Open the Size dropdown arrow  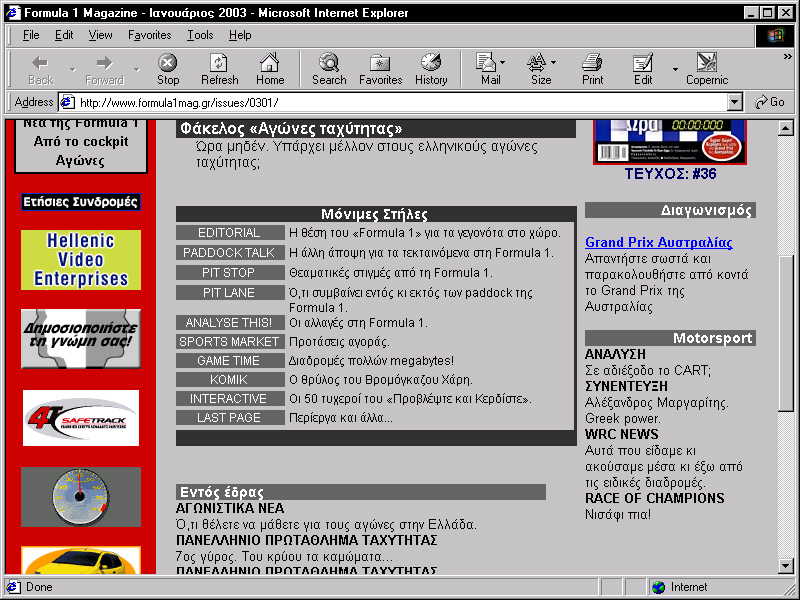click(554, 63)
